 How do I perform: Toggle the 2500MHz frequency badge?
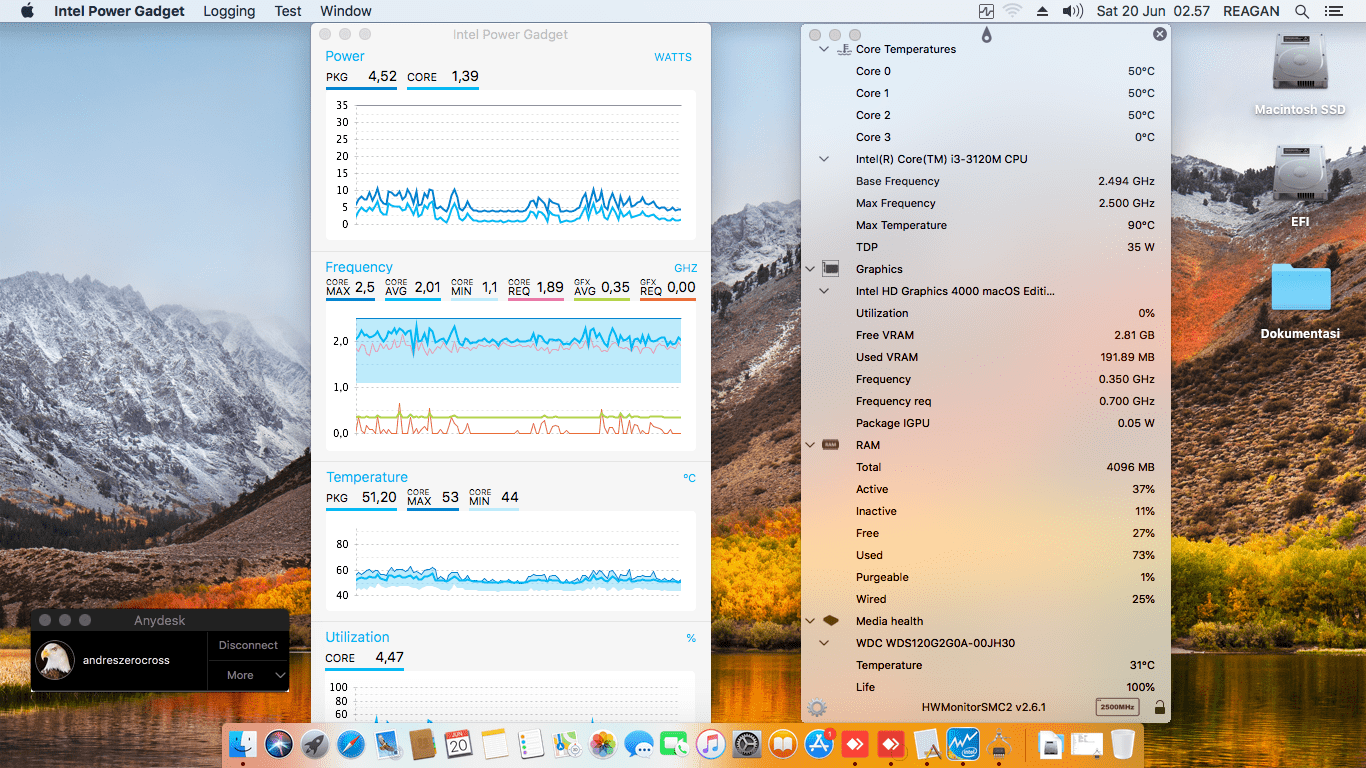(1113, 707)
